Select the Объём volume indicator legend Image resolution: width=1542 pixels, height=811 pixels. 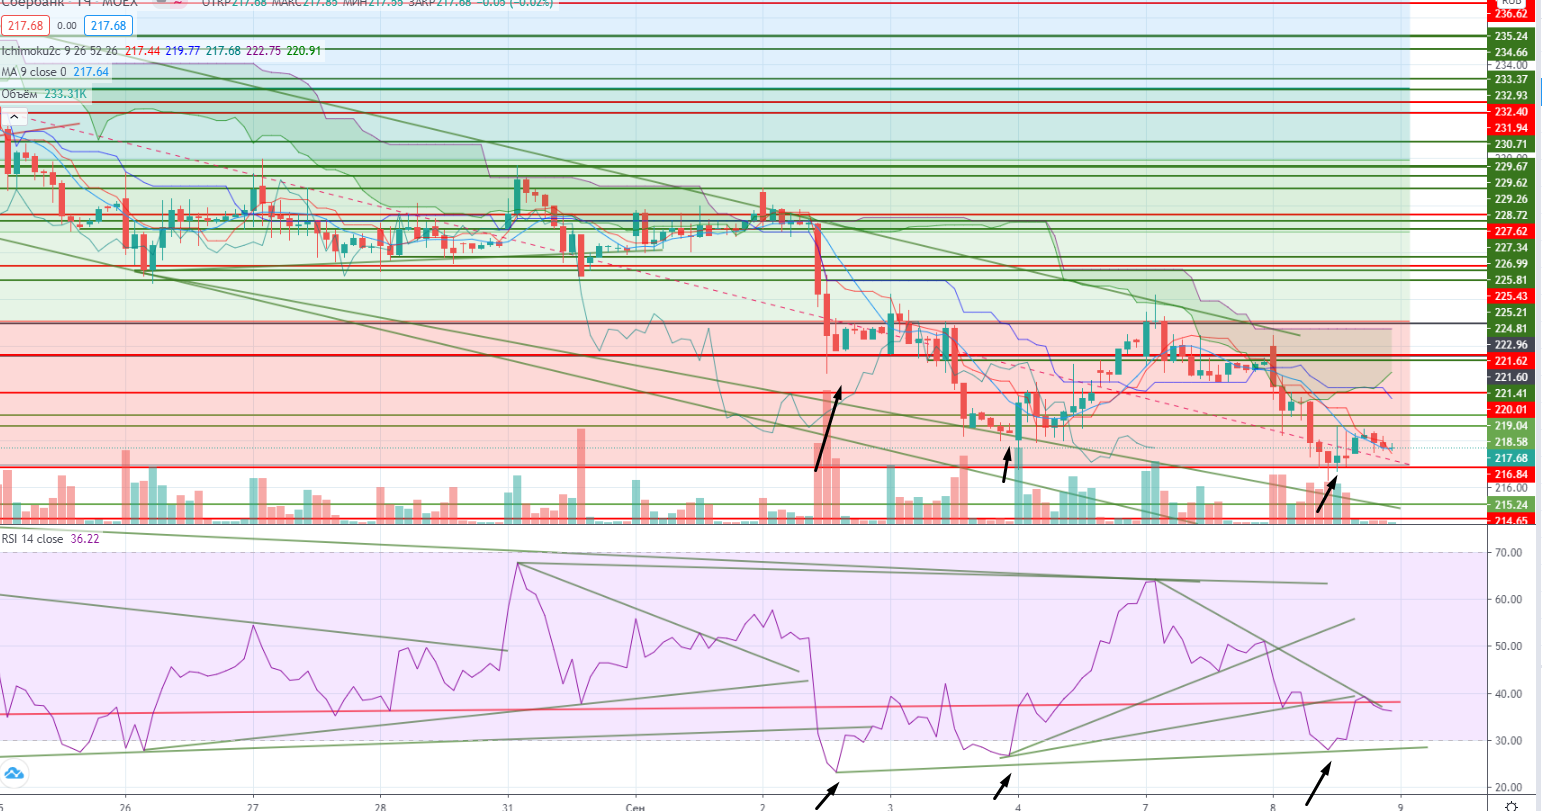[20, 94]
